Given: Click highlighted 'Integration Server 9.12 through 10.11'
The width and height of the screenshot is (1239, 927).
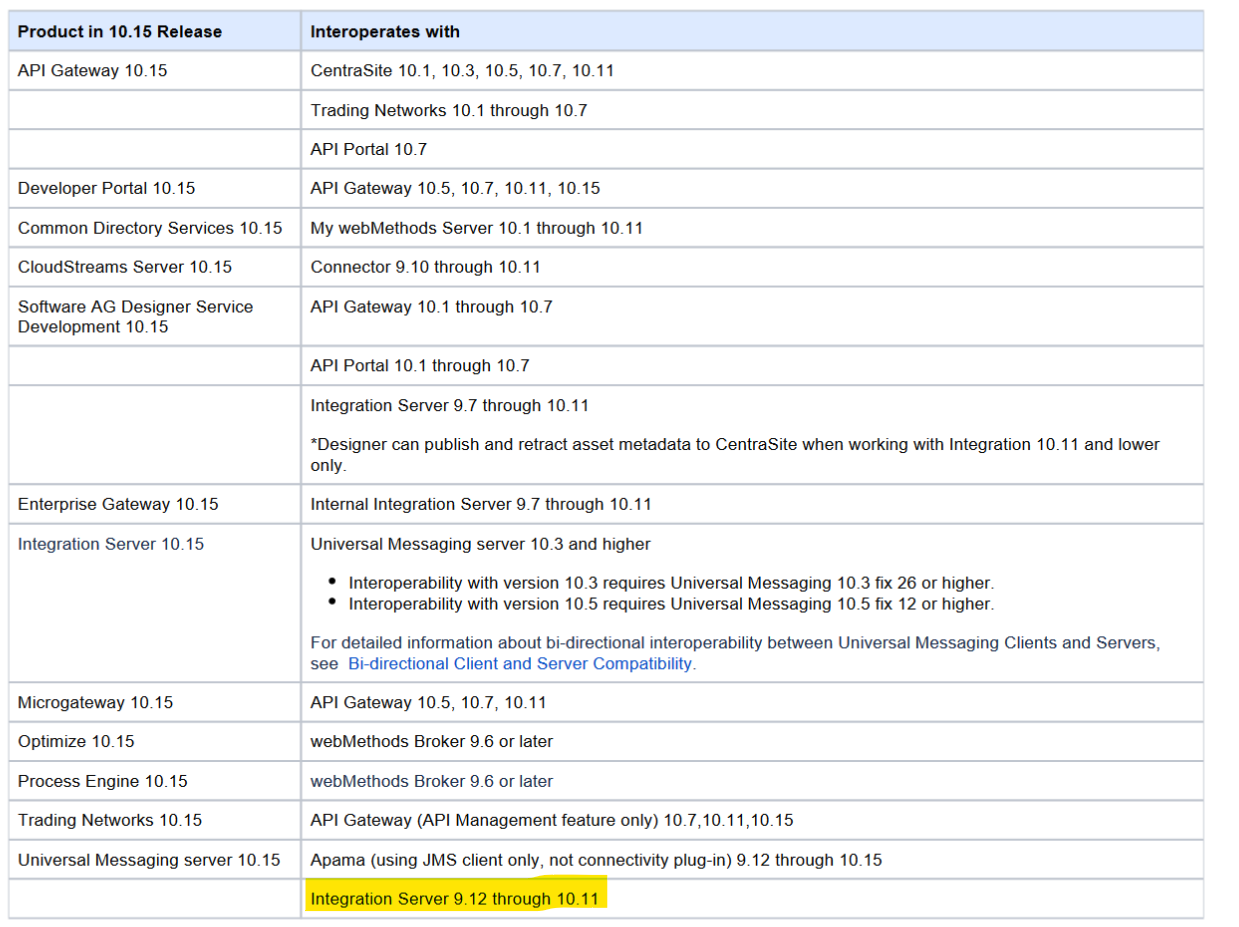Looking at the screenshot, I should 455,898.
